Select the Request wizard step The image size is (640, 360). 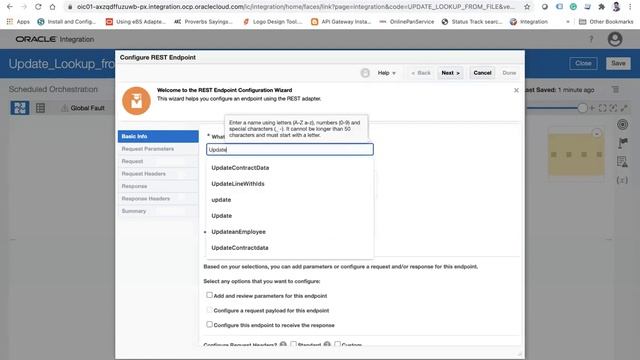click(158, 161)
